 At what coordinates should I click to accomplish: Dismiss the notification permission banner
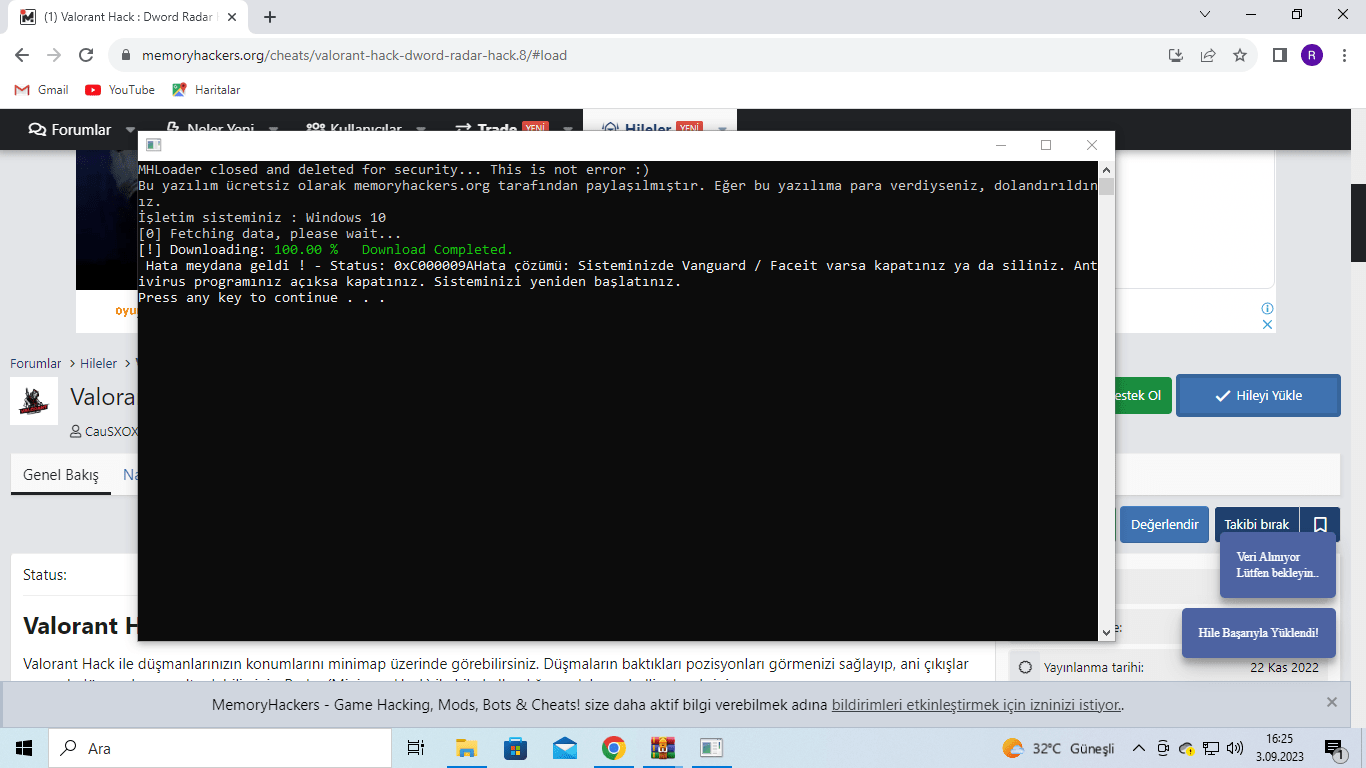point(1331,702)
